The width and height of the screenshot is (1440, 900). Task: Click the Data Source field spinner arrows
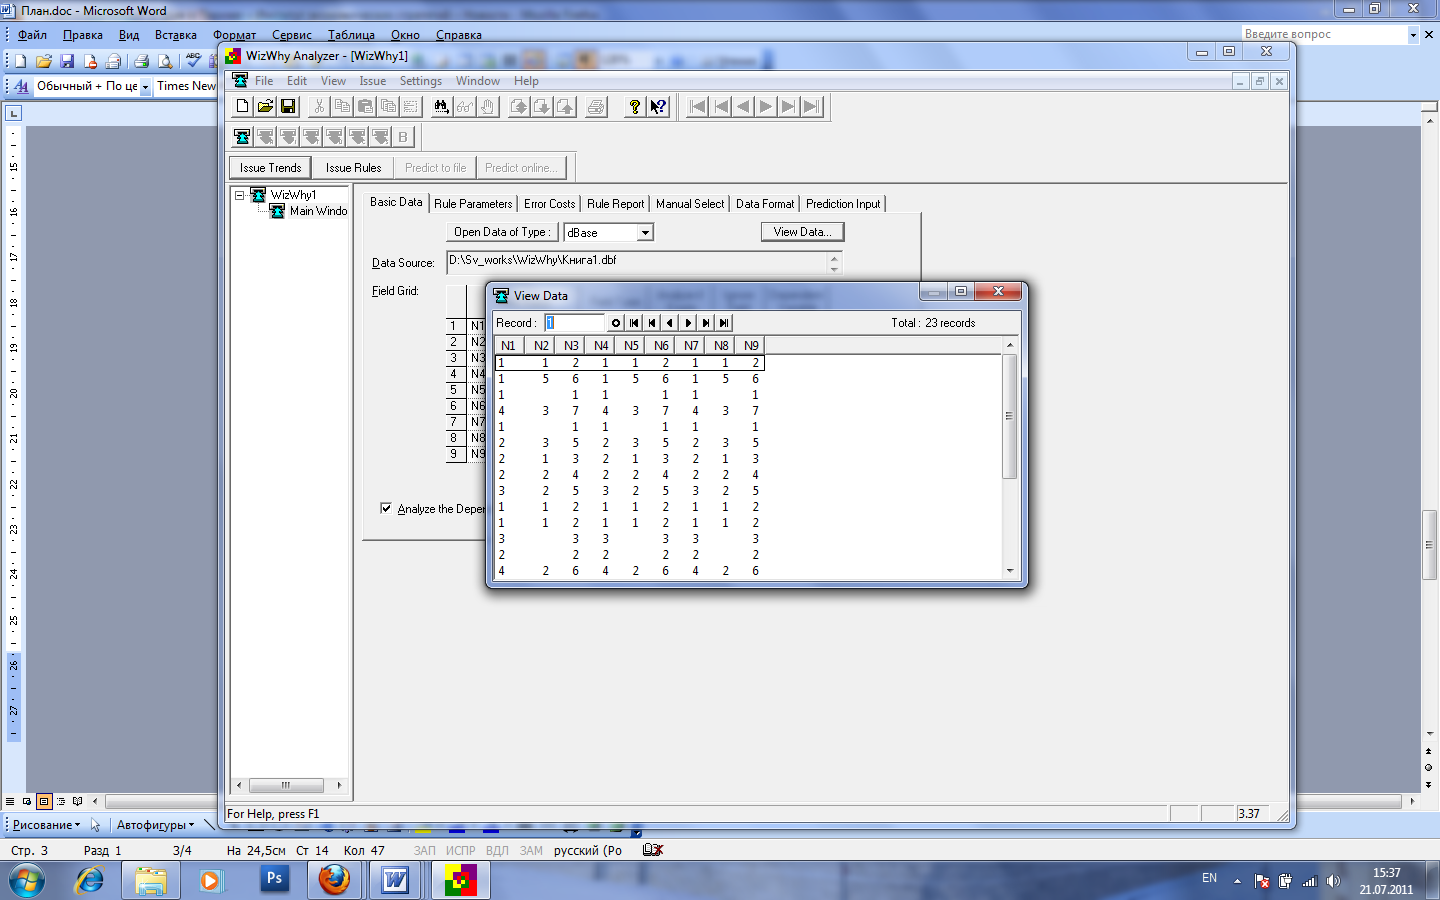834,263
